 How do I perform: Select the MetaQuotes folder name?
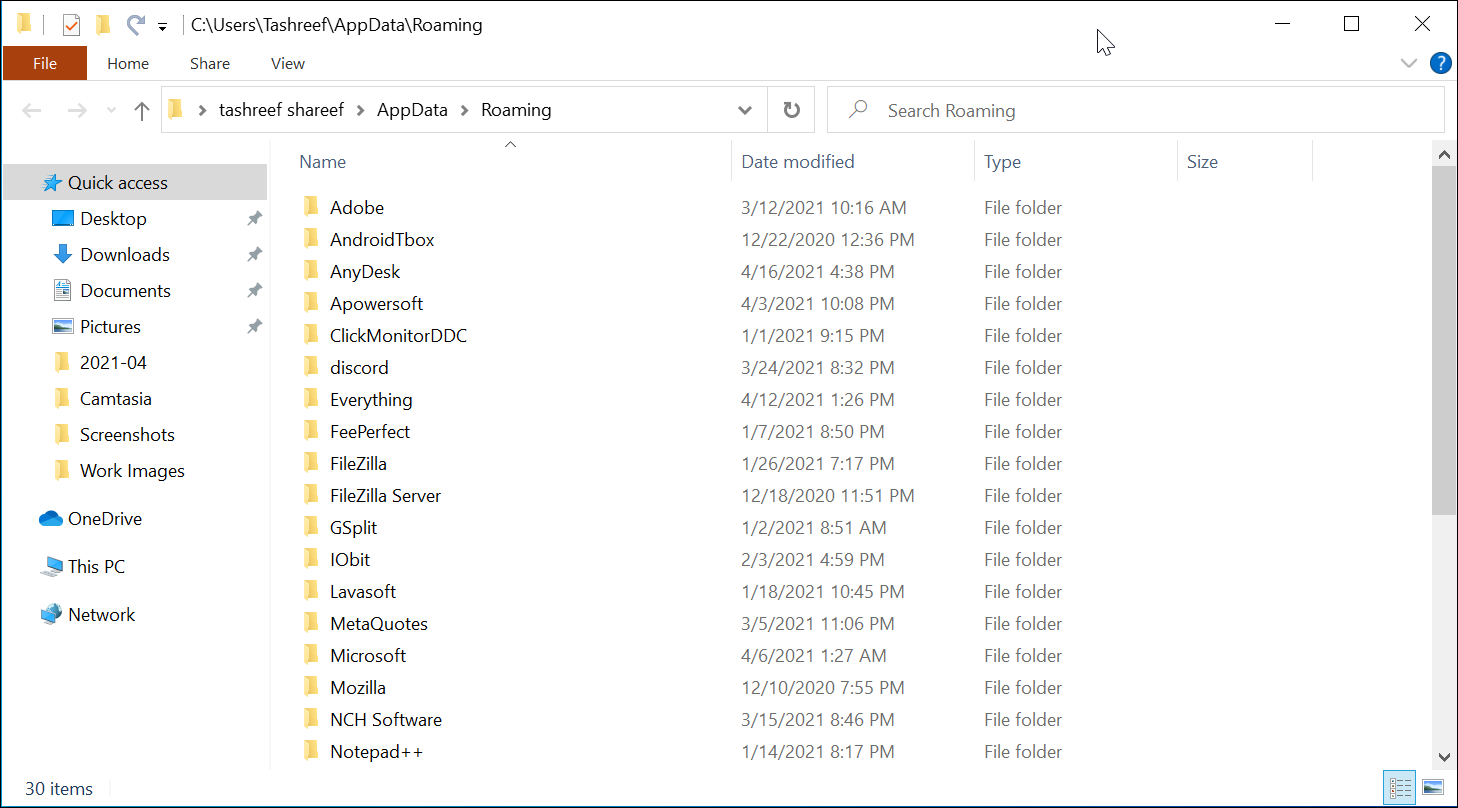click(x=379, y=624)
